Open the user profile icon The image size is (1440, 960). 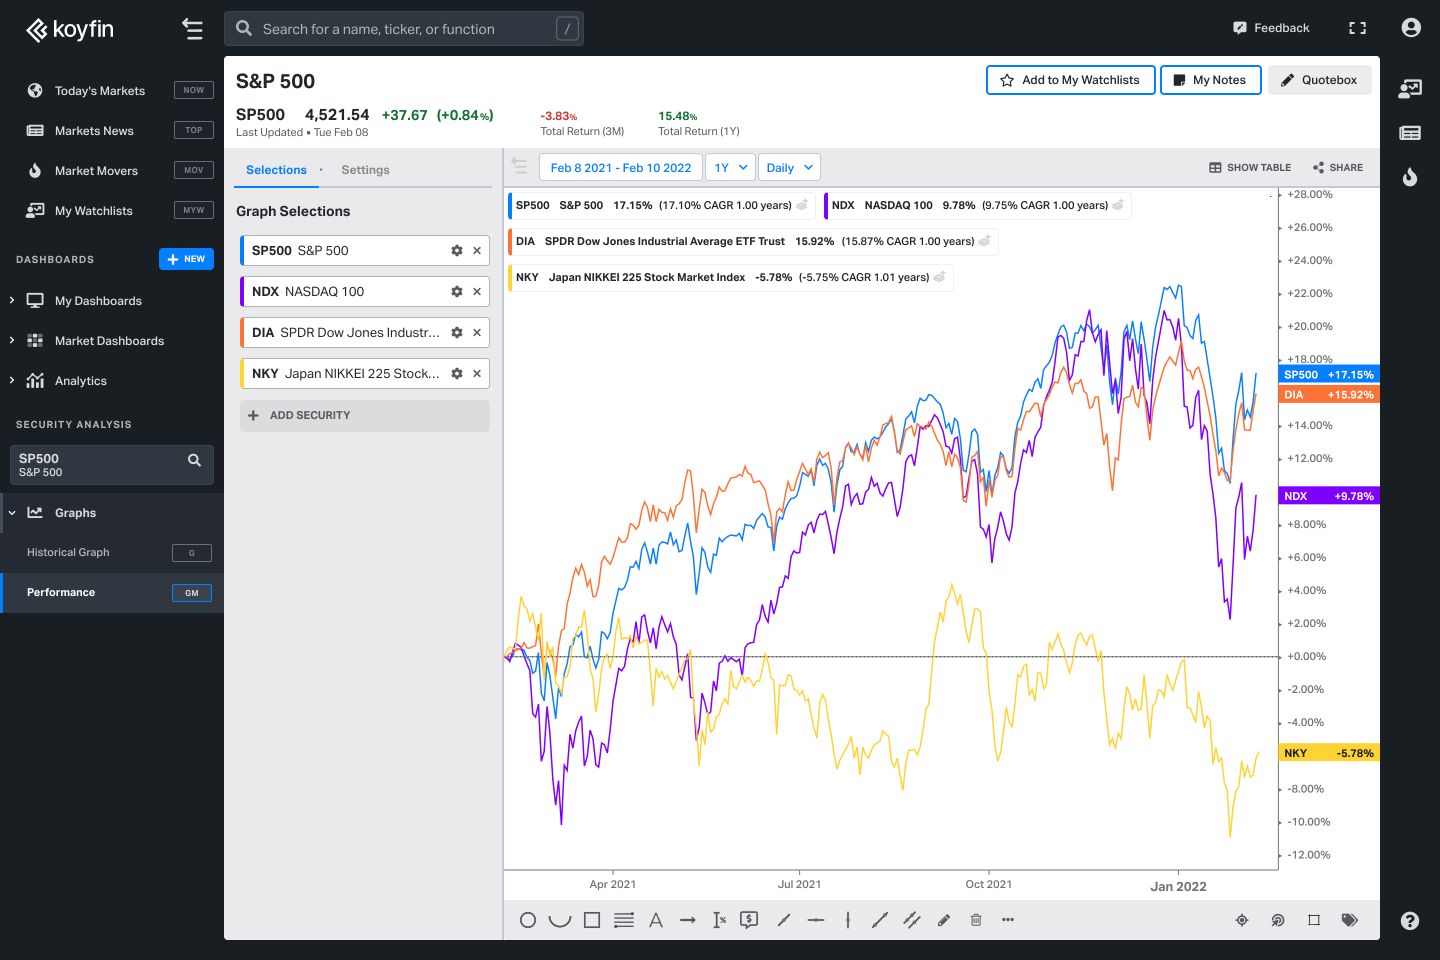1411,28
